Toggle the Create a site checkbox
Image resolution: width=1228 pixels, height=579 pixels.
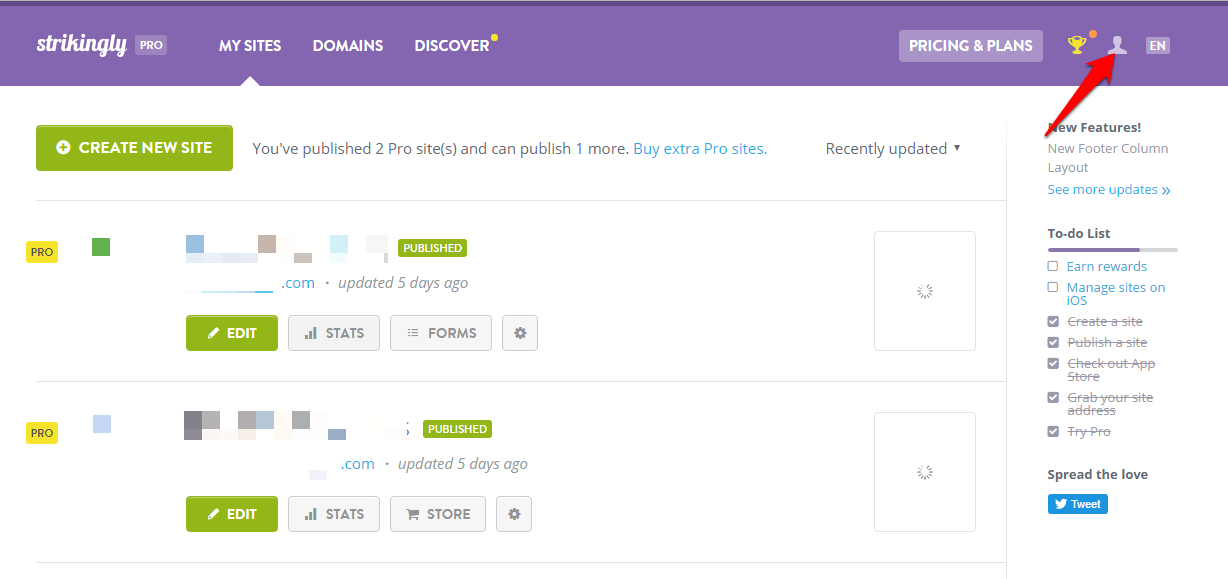[x=1053, y=321]
